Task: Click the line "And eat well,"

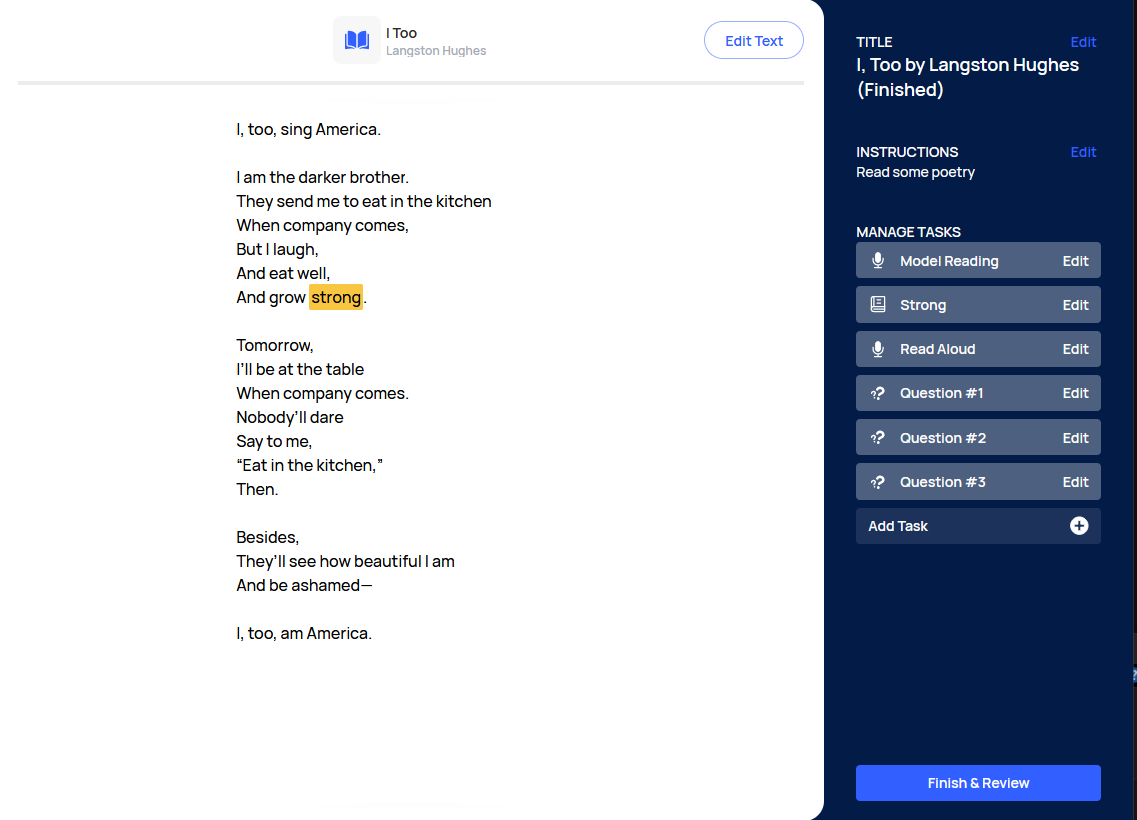Action: click(283, 273)
